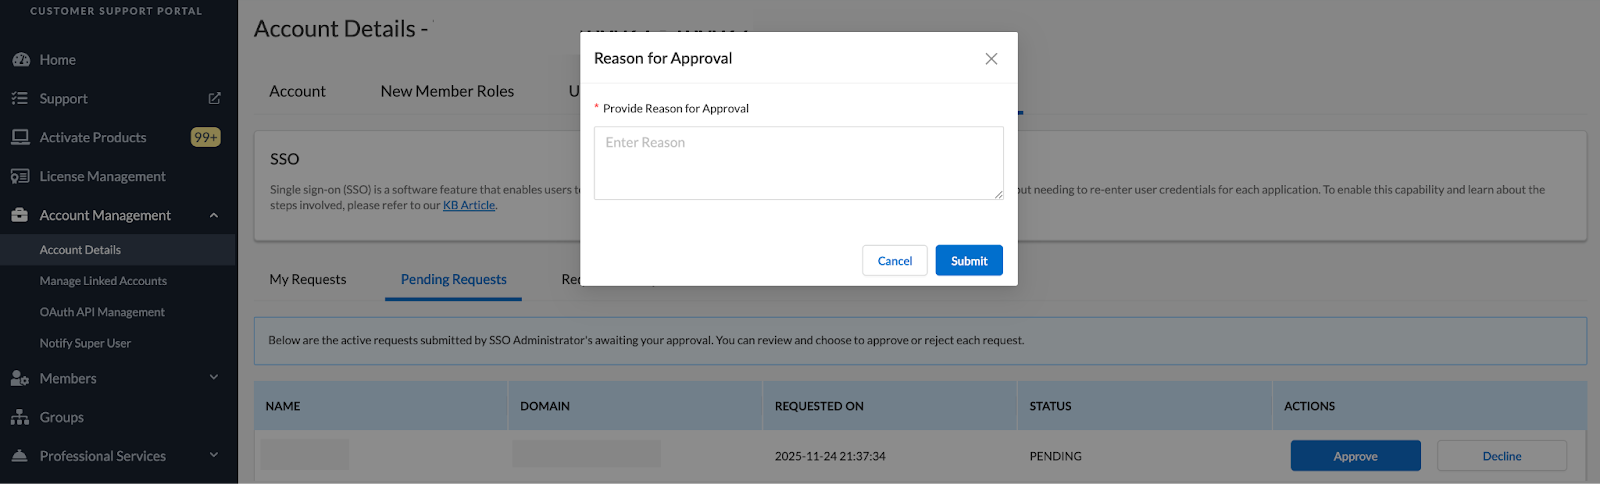
Task: Expand the Professional Services chevron
Action: point(214,455)
